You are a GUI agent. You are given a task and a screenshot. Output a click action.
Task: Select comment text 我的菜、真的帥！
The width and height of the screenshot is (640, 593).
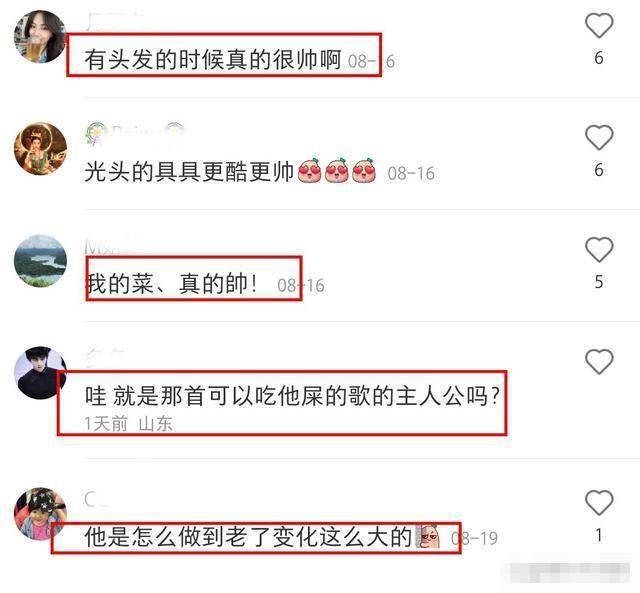[171, 283]
